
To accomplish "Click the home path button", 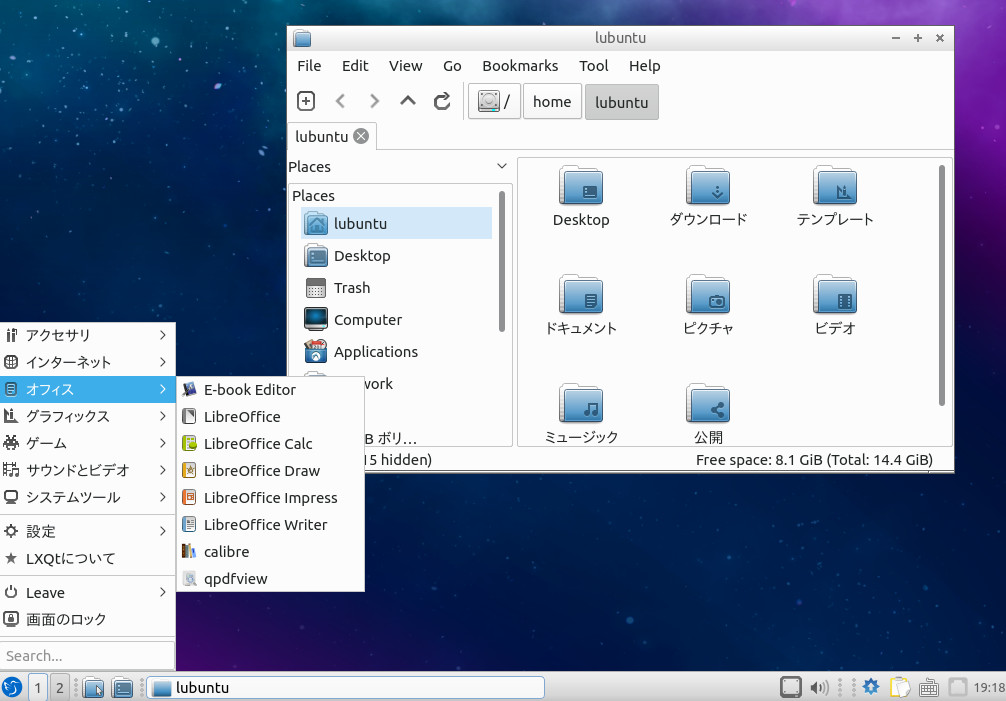I will pos(552,101).
